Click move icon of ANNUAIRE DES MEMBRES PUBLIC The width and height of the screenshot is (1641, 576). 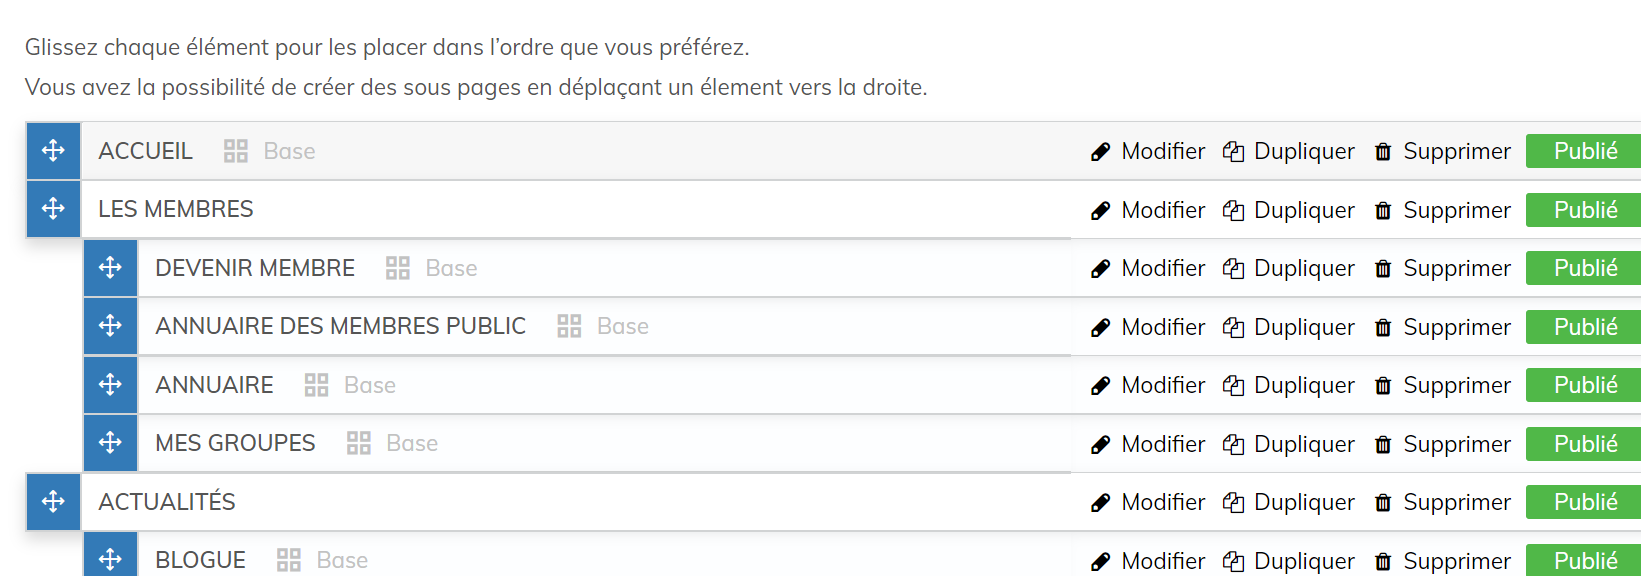coord(110,326)
